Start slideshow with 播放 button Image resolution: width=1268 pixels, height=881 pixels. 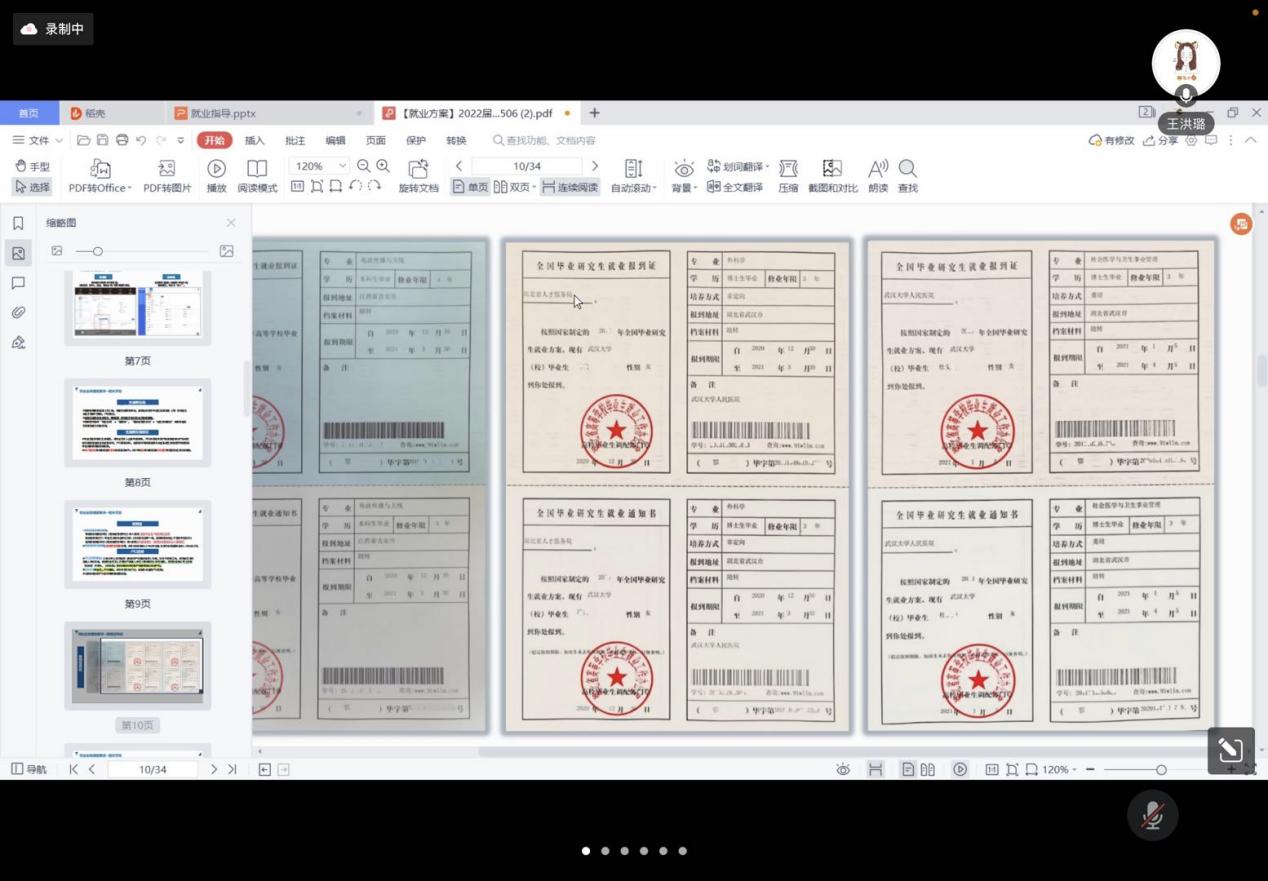coord(216,176)
